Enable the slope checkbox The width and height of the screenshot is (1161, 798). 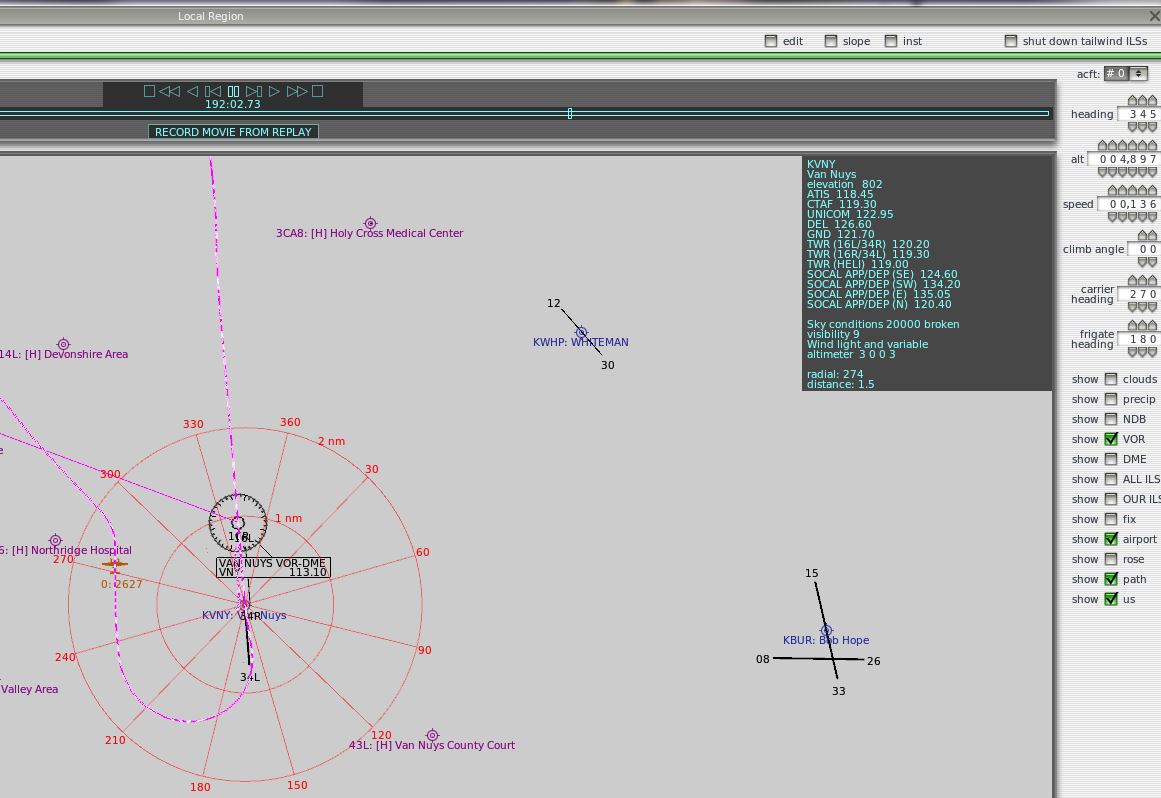click(x=831, y=41)
